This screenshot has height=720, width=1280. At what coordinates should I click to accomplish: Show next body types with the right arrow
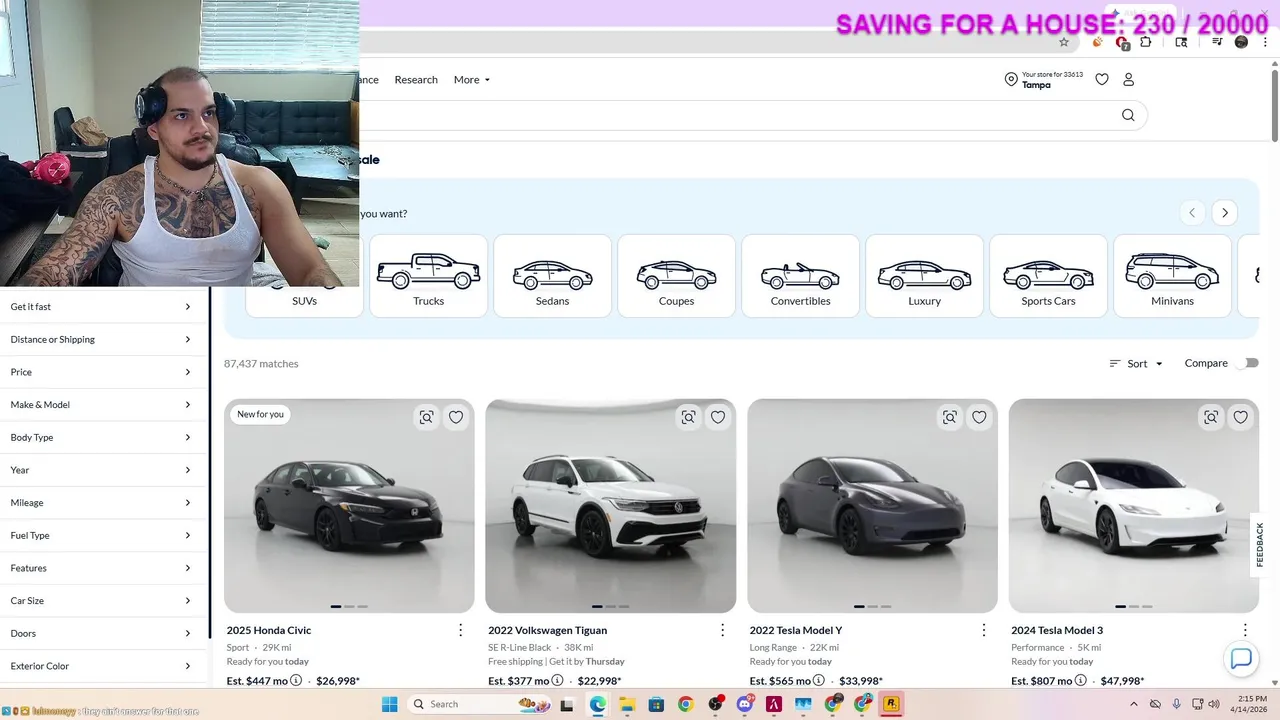tap(1225, 213)
